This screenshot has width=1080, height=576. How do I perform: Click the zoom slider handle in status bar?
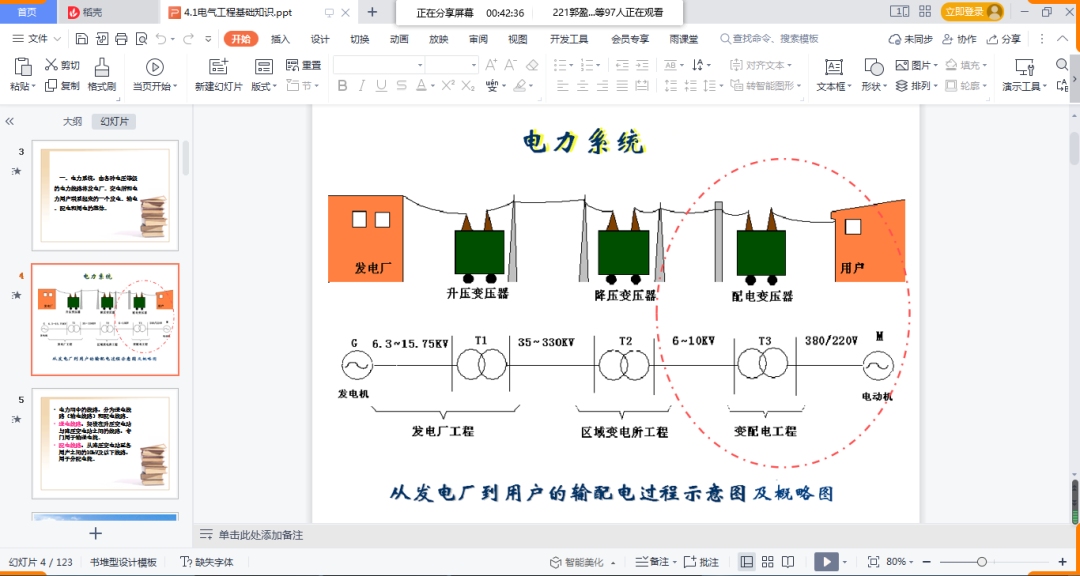pyautogui.click(x=981, y=562)
